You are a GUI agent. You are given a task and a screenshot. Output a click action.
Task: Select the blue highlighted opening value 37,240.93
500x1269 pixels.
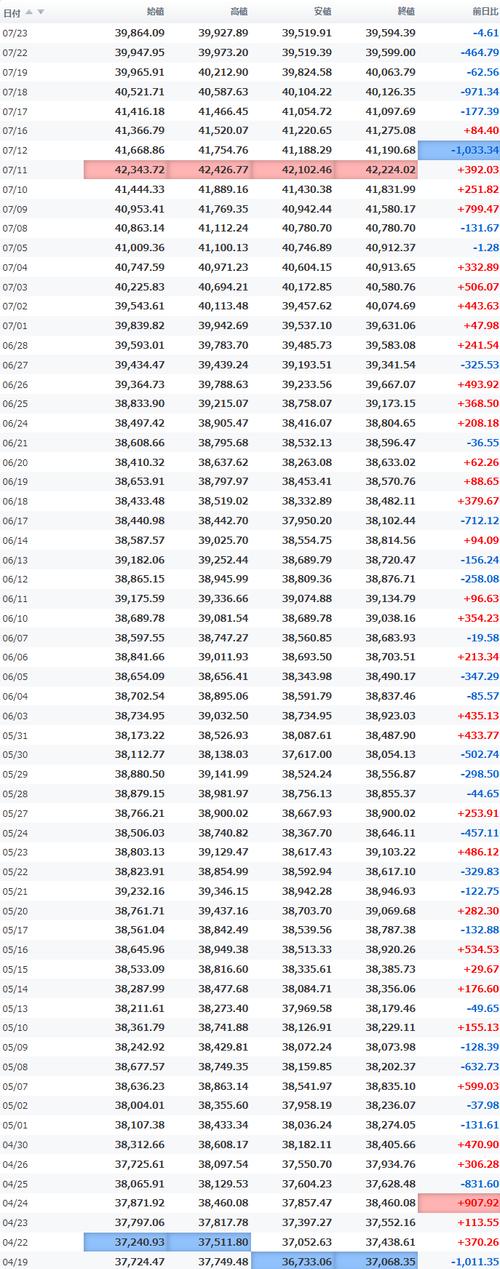tap(126, 1242)
